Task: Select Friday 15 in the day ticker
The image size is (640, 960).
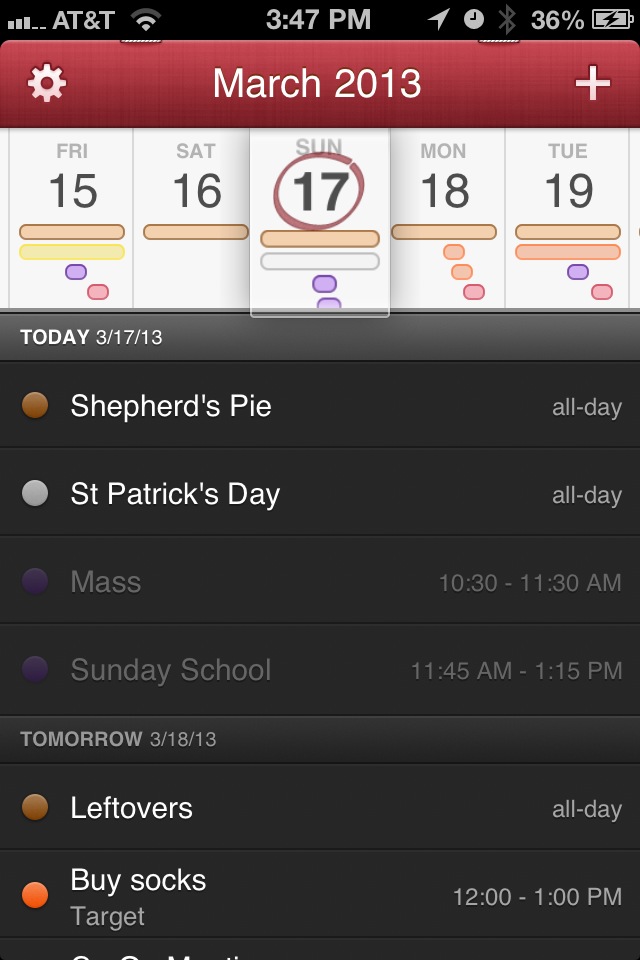Action: 72,190
